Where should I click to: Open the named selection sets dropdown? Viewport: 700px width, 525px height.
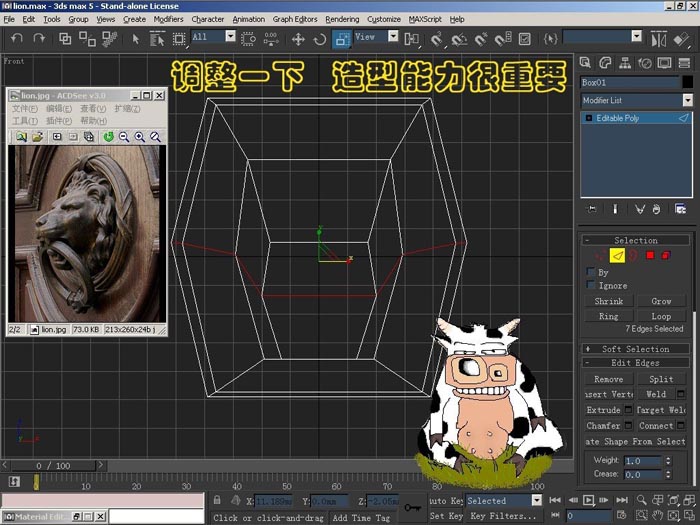point(637,36)
